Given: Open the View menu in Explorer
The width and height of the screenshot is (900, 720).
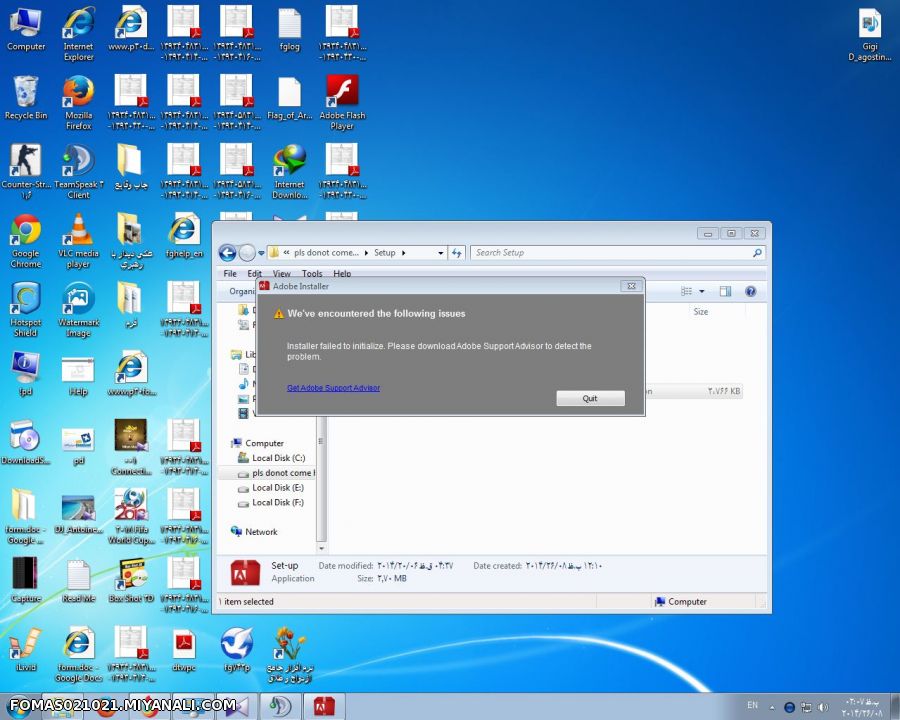Looking at the screenshot, I should 281,273.
